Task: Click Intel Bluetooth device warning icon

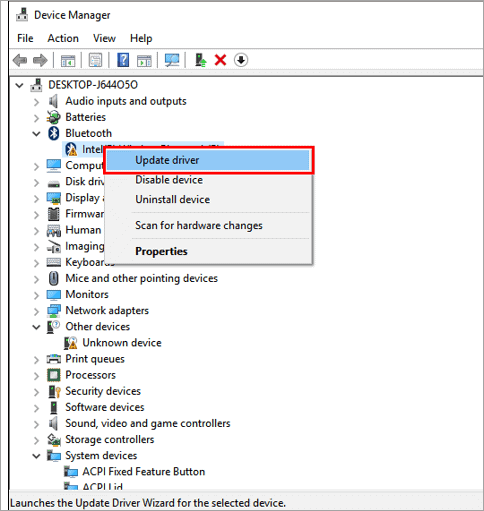Action: point(71,149)
